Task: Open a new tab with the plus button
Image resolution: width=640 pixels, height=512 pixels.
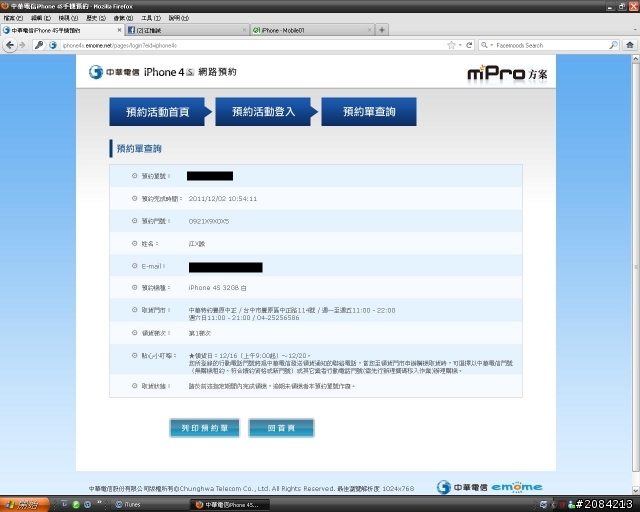Action: pyautogui.click(x=382, y=30)
